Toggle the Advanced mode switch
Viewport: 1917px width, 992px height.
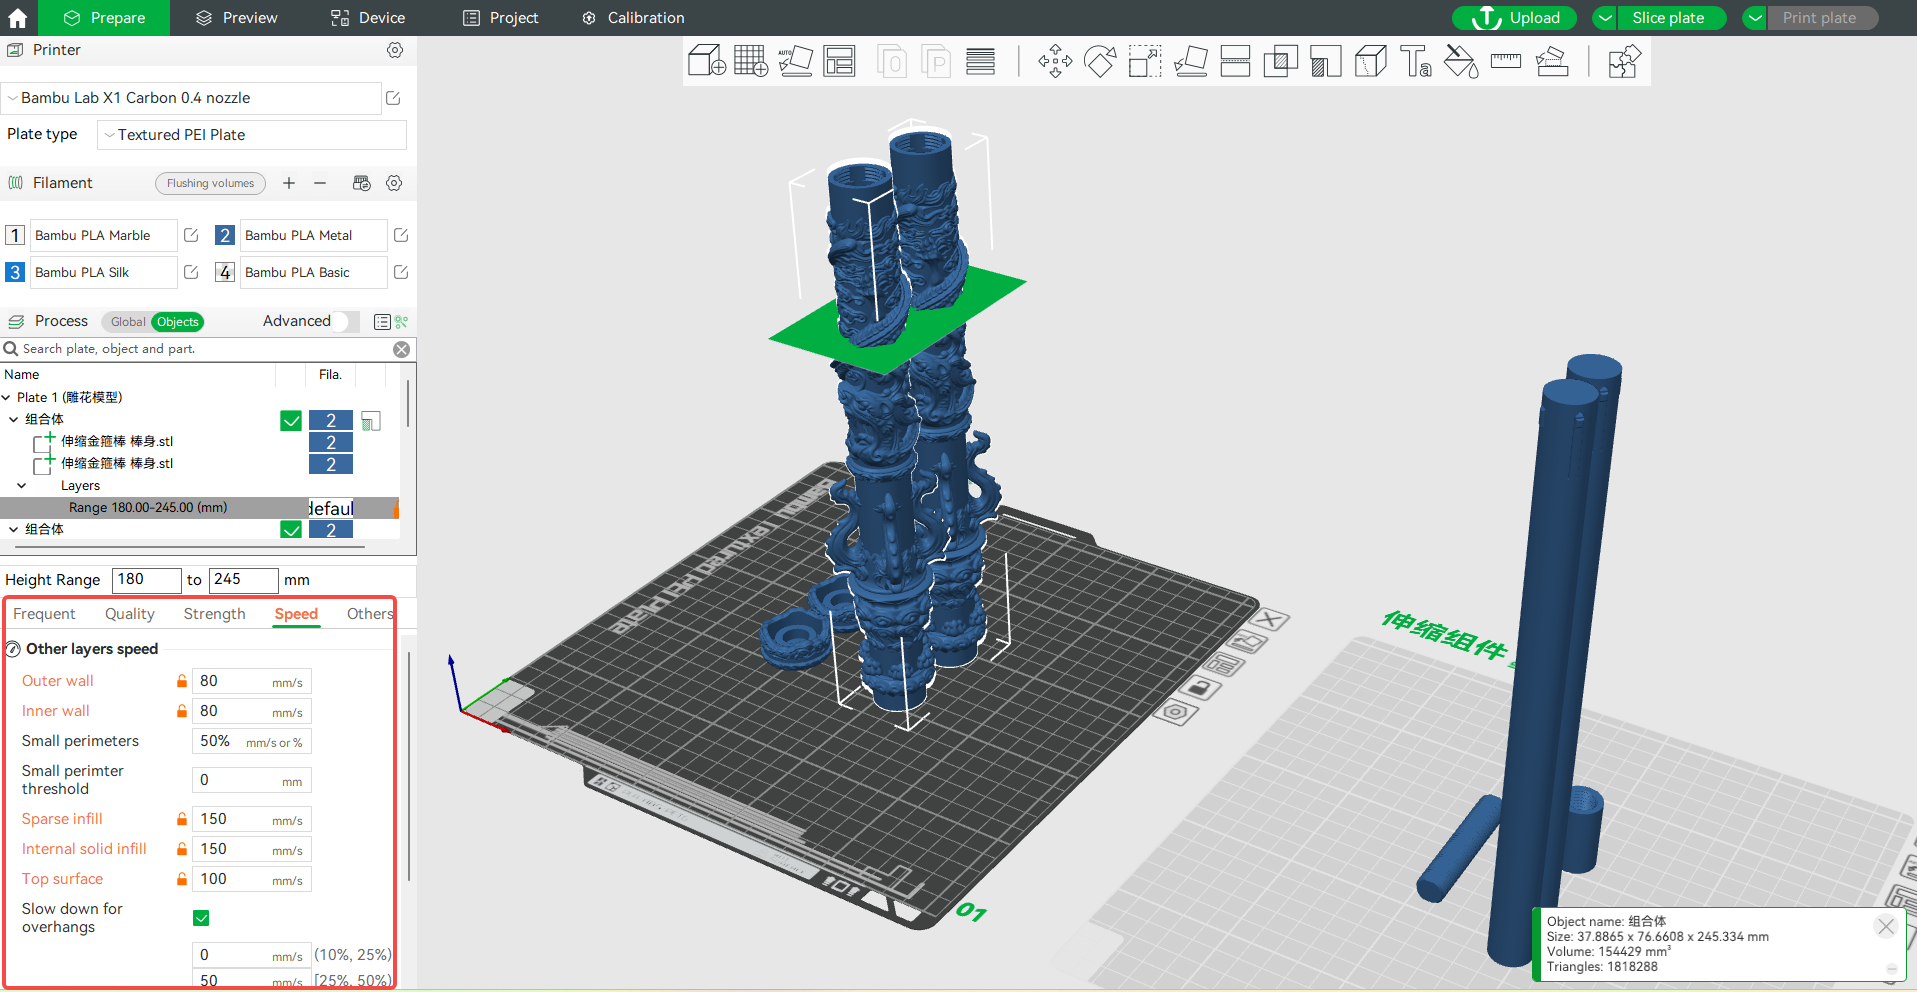[343, 321]
